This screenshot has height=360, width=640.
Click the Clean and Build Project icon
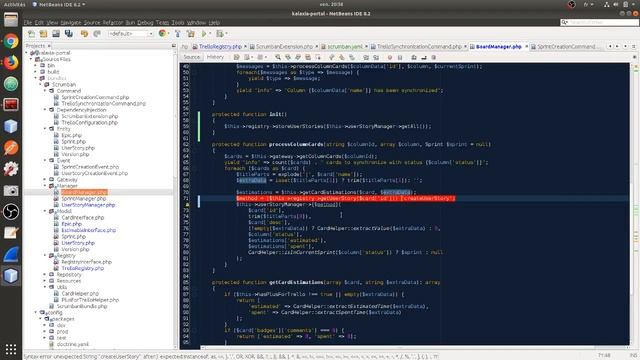click(x=190, y=34)
